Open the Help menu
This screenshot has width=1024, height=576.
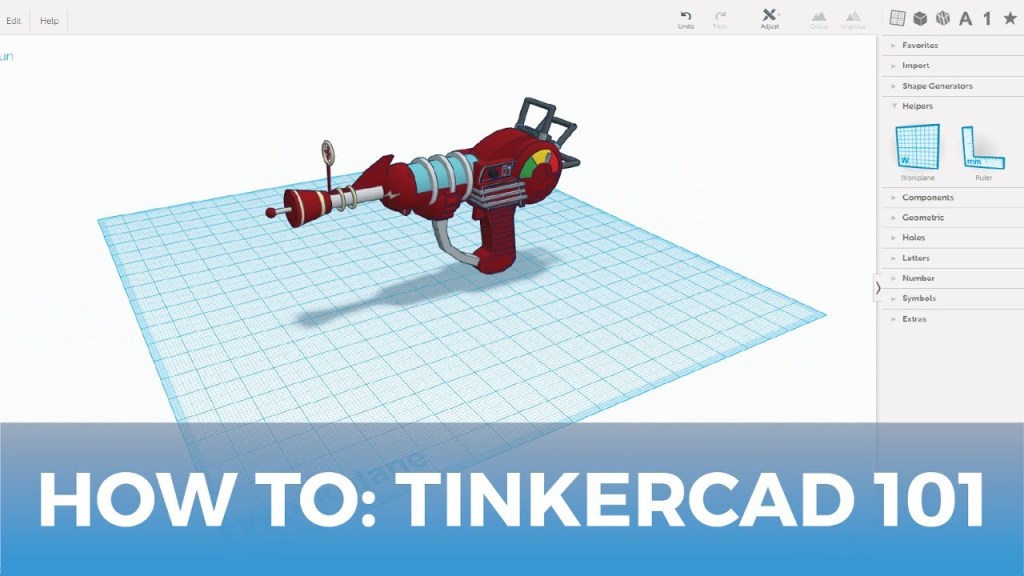(x=49, y=21)
